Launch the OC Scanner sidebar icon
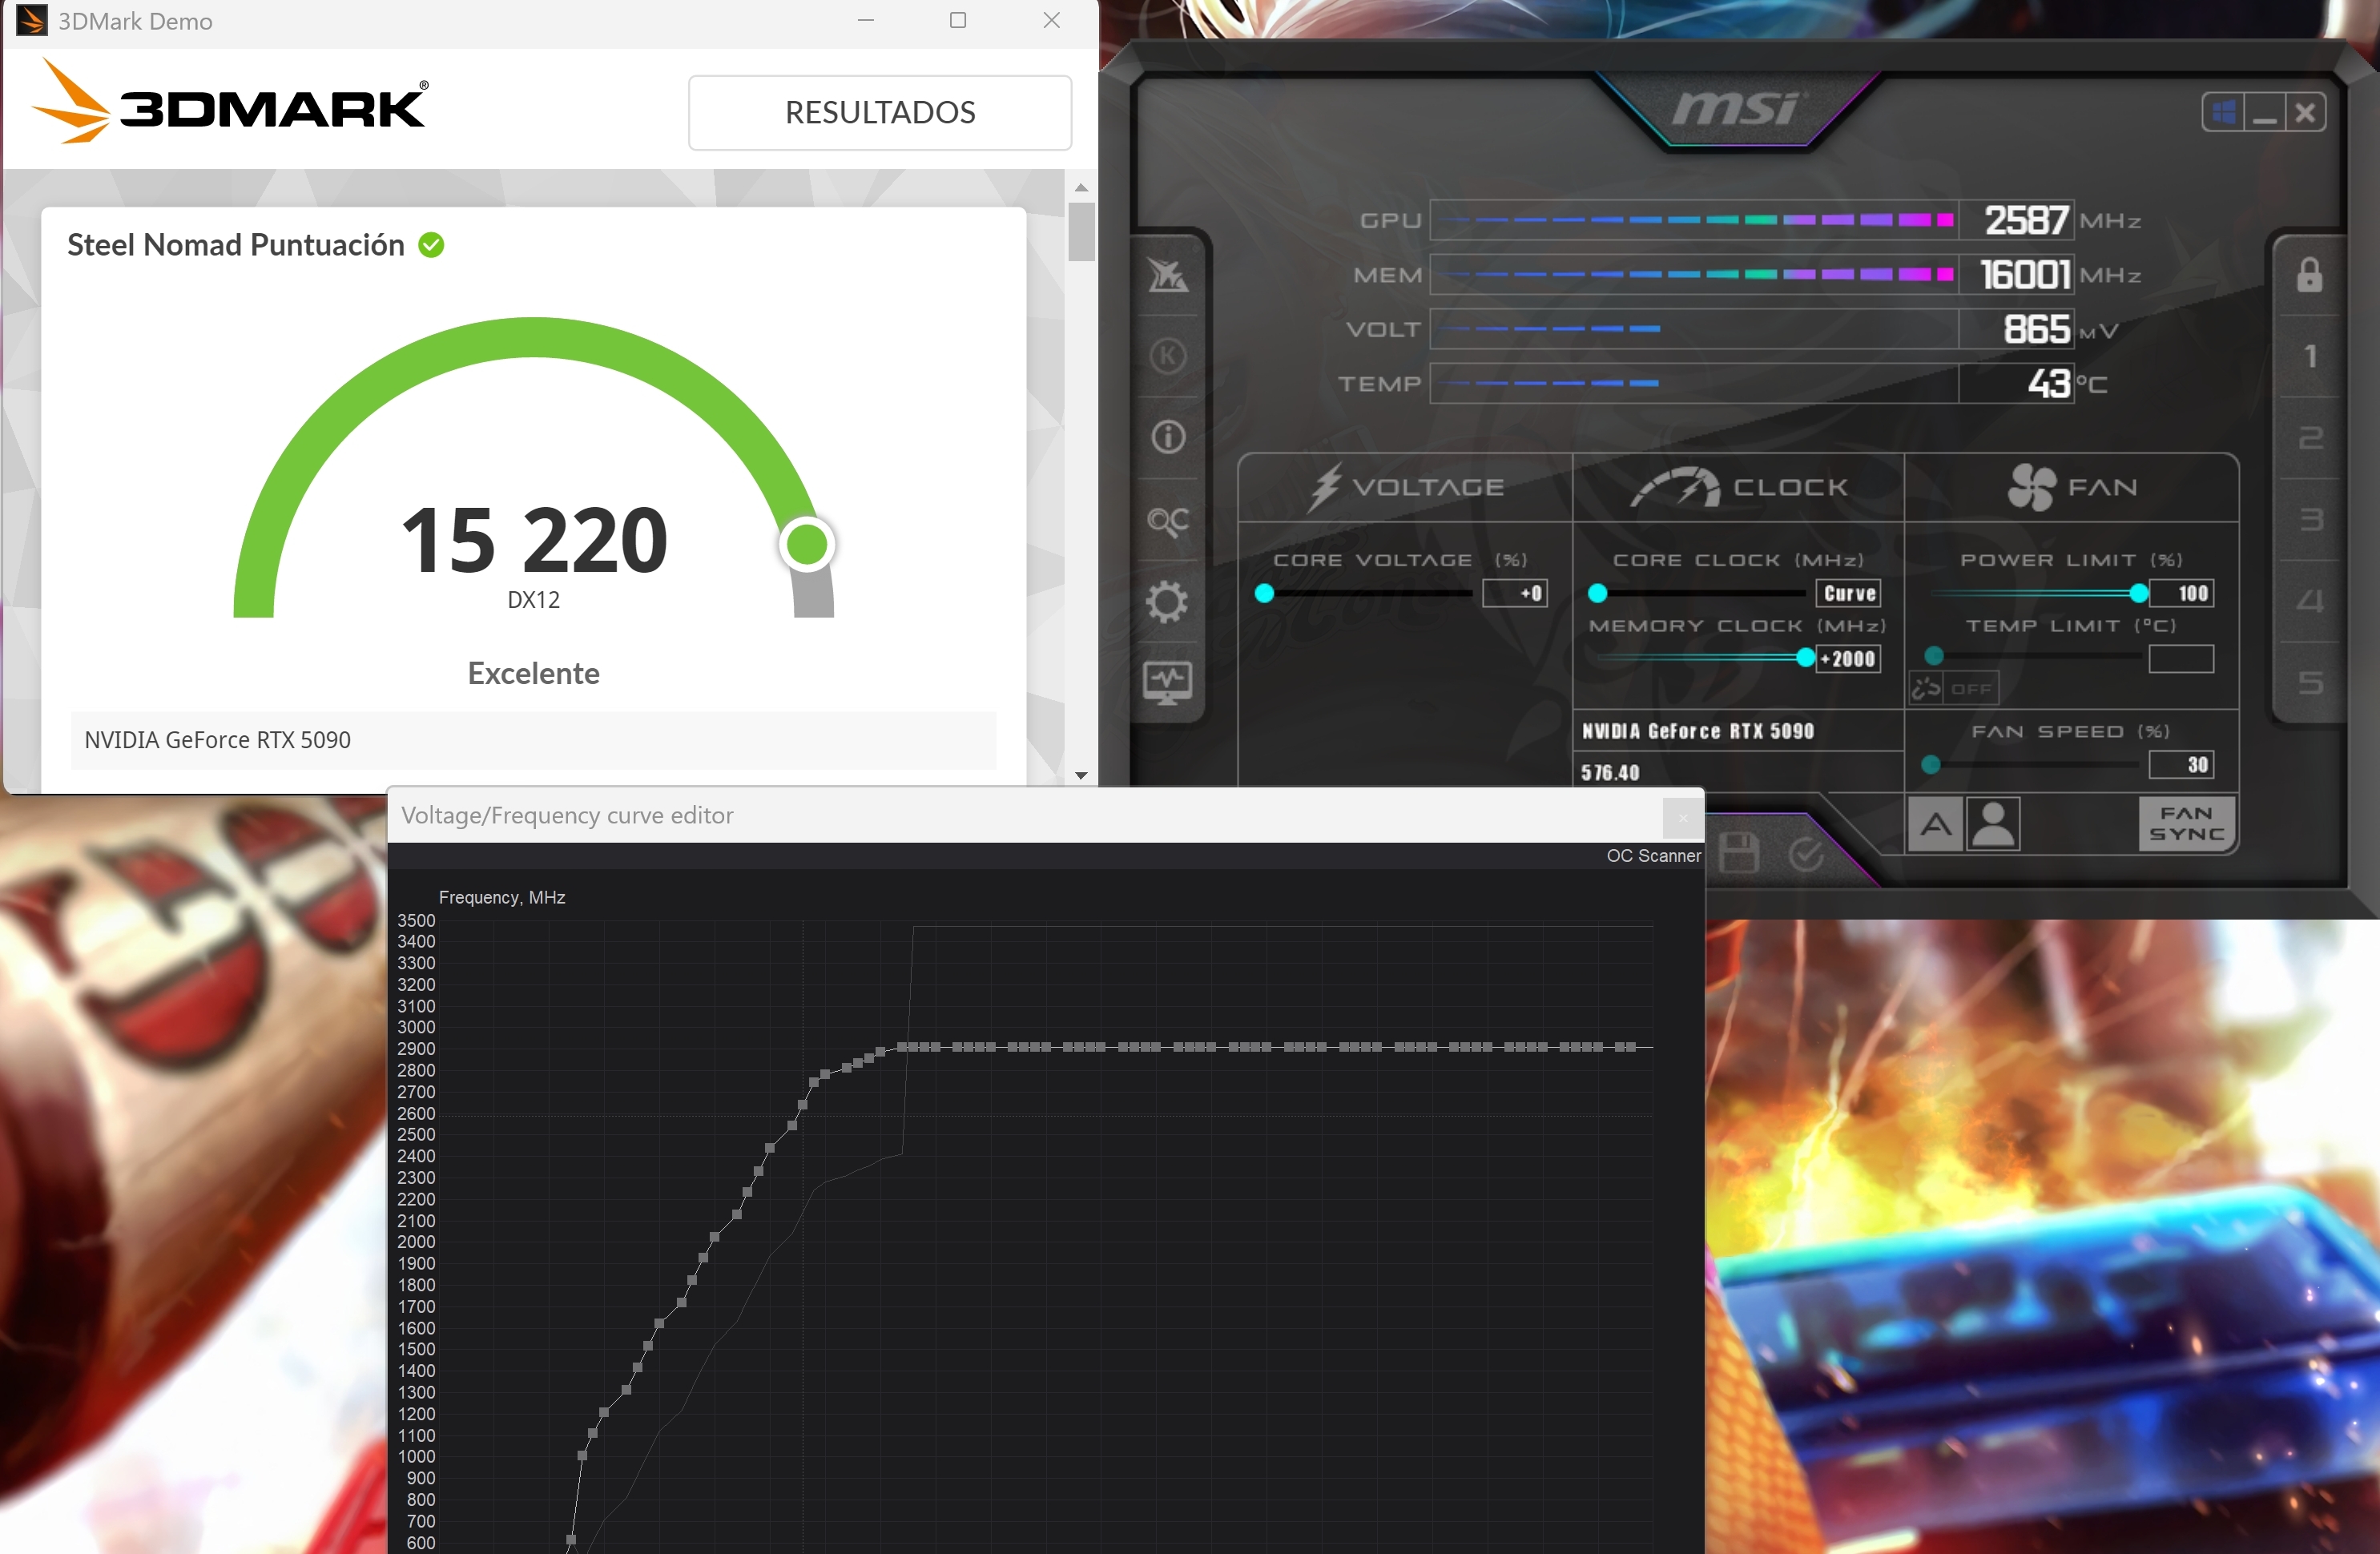Viewport: 2380px width, 1554px height. 1167,520
